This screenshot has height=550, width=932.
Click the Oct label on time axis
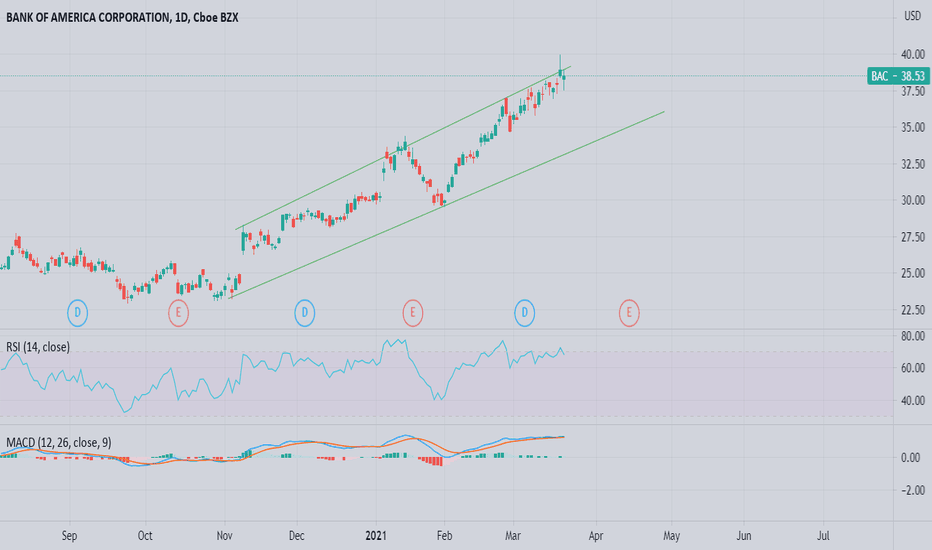pyautogui.click(x=145, y=536)
